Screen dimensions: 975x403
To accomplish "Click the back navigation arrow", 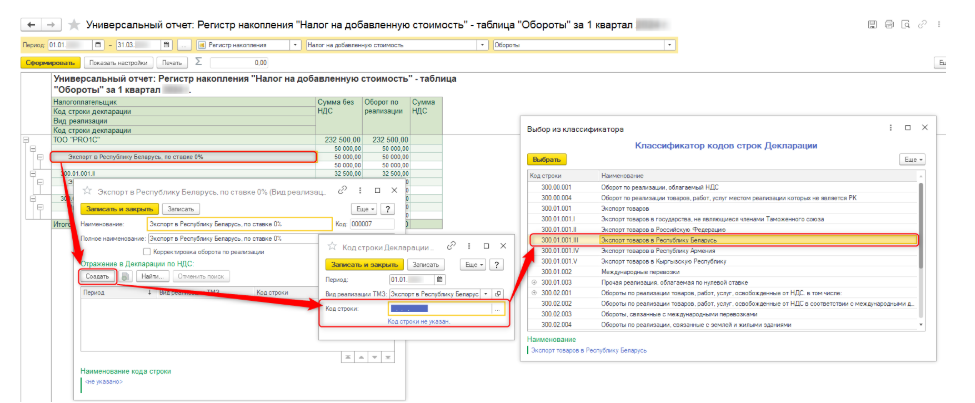I will coord(29,23).
